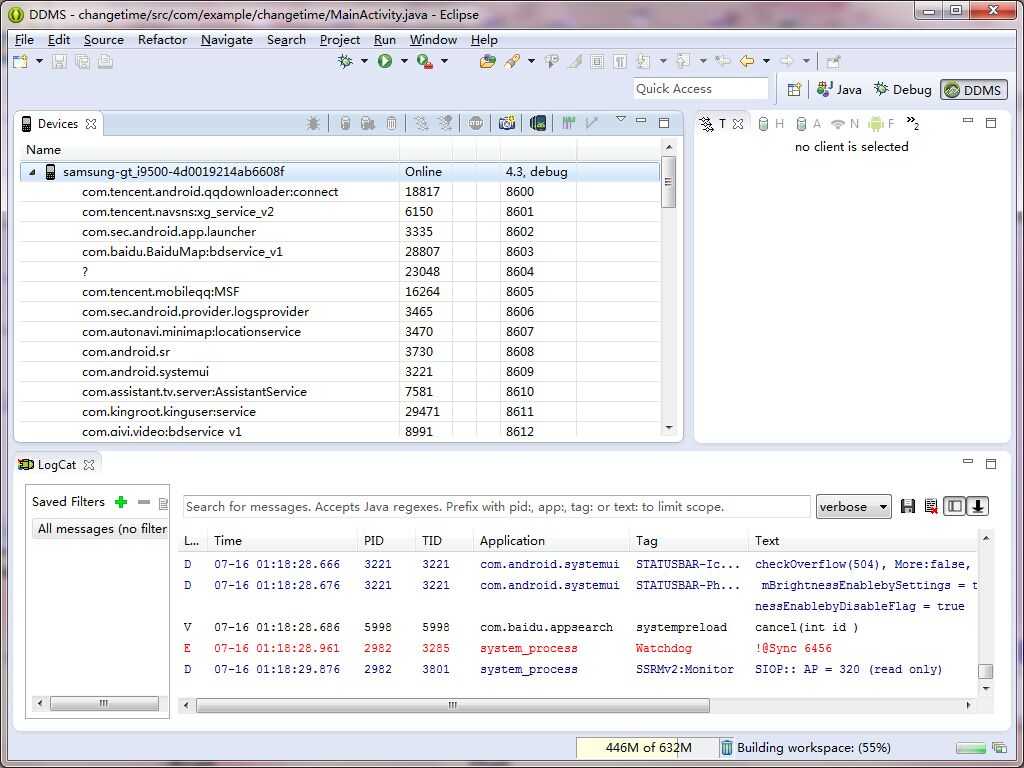Click the DDMS perspective button
The height and width of the screenshot is (768, 1024).
974,89
